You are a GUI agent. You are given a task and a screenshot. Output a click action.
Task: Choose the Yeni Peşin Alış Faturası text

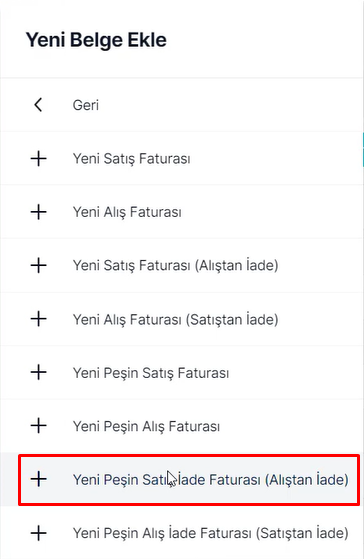pos(146,427)
